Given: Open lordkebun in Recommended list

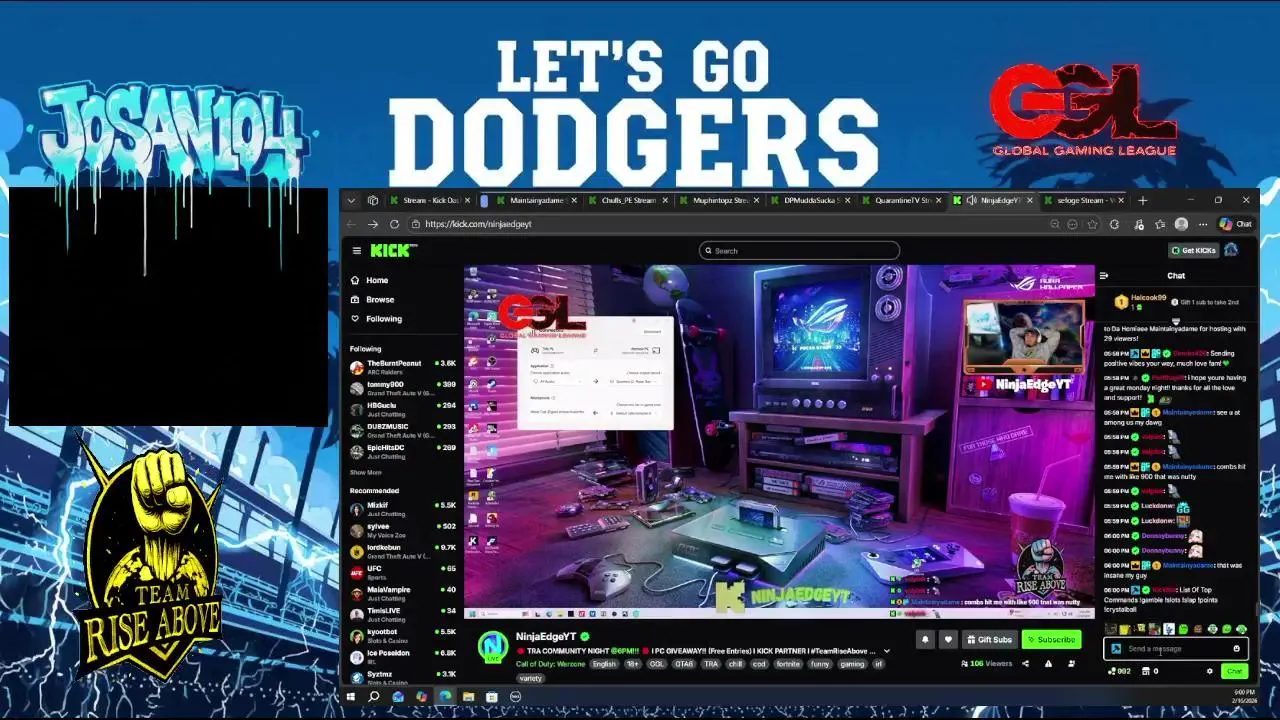Looking at the screenshot, I should pos(403,551).
